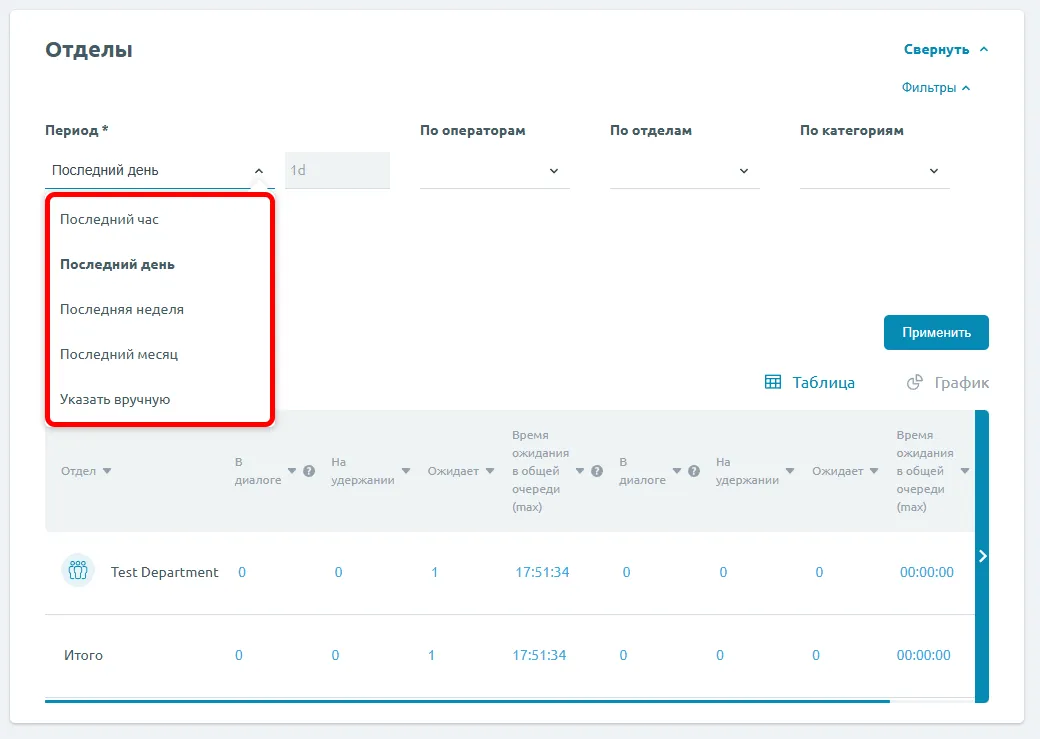The height and width of the screenshot is (739, 1040).
Task: Click the white arrow on the blue side bar
Action: click(x=982, y=556)
